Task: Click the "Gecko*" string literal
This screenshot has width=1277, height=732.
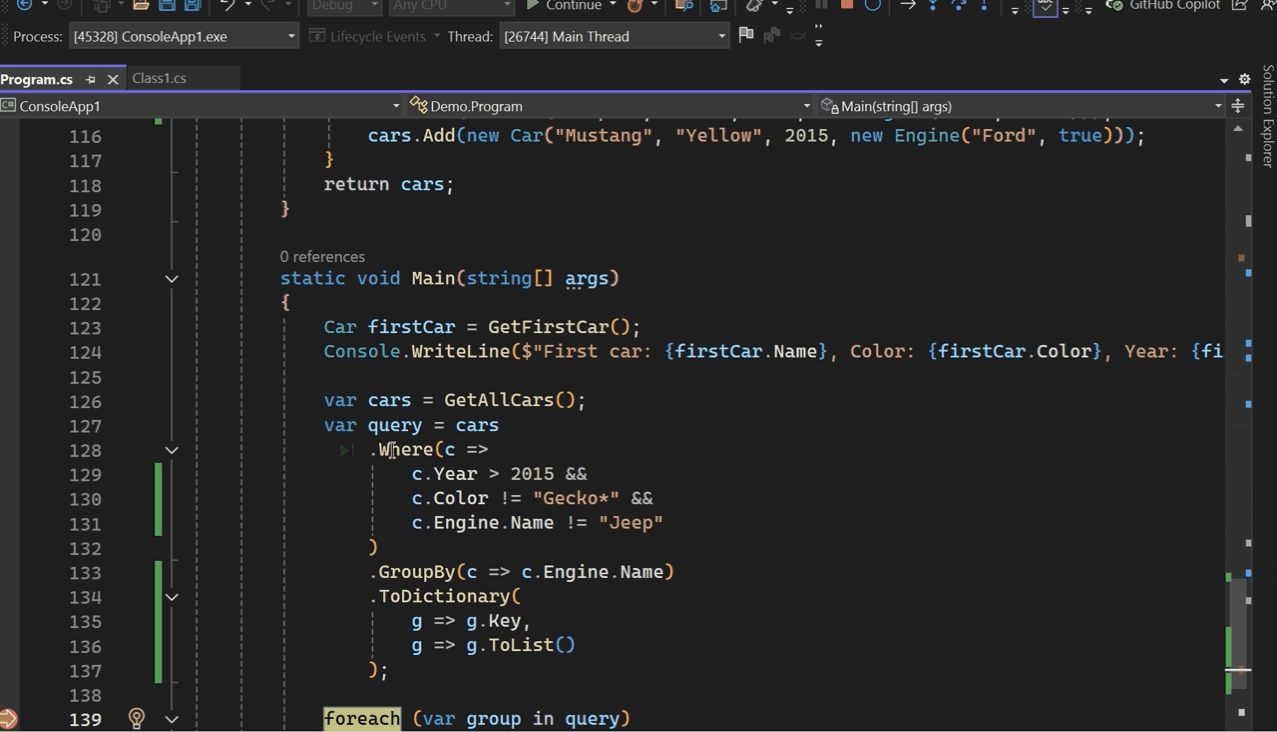Action: coord(576,498)
